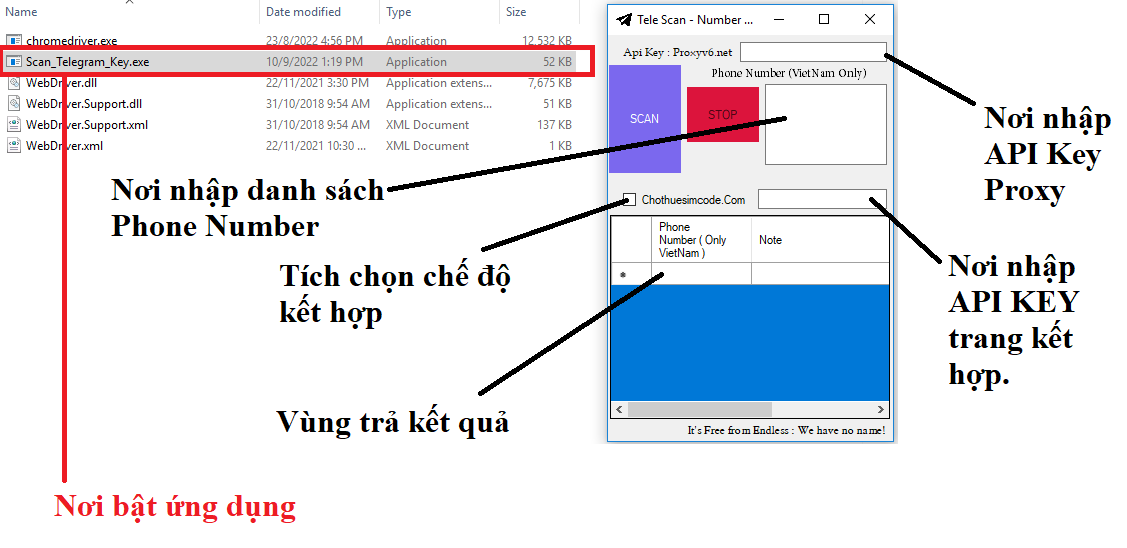The height and width of the screenshot is (548, 1127).
Task: Click the Scan_Telegram_Key.exe file name
Action: [88, 62]
